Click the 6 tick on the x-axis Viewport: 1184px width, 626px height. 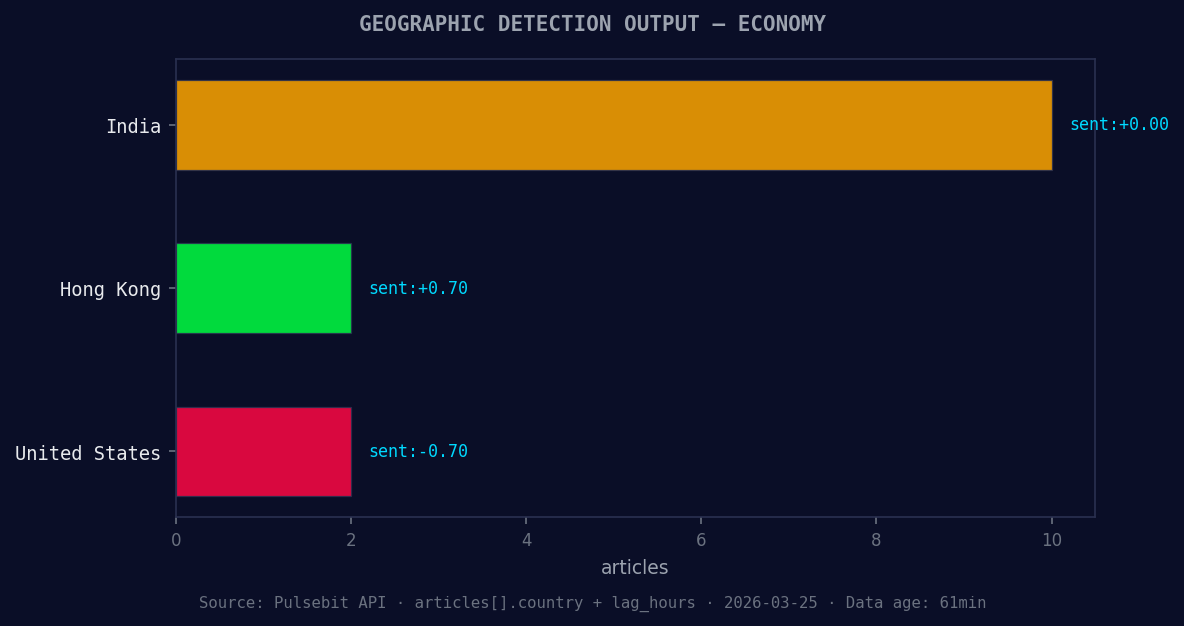click(x=701, y=539)
